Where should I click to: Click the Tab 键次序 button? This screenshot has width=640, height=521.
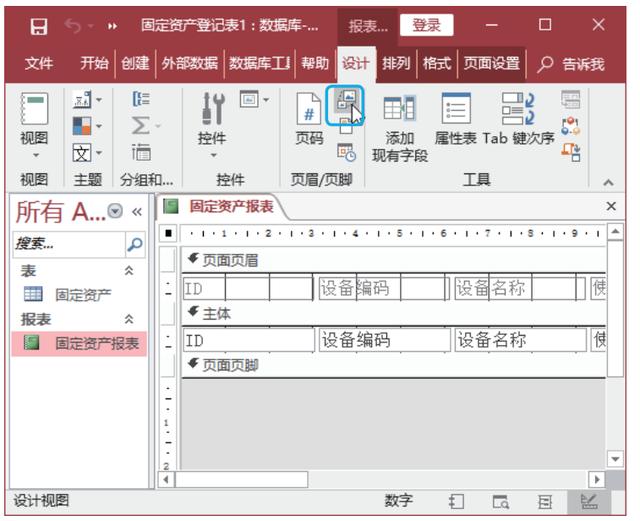click(518, 119)
